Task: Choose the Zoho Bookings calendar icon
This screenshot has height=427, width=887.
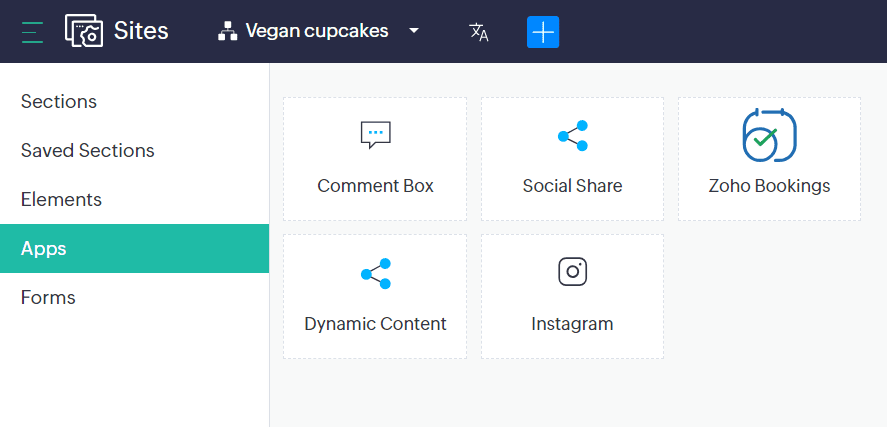Action: pyautogui.click(x=769, y=136)
